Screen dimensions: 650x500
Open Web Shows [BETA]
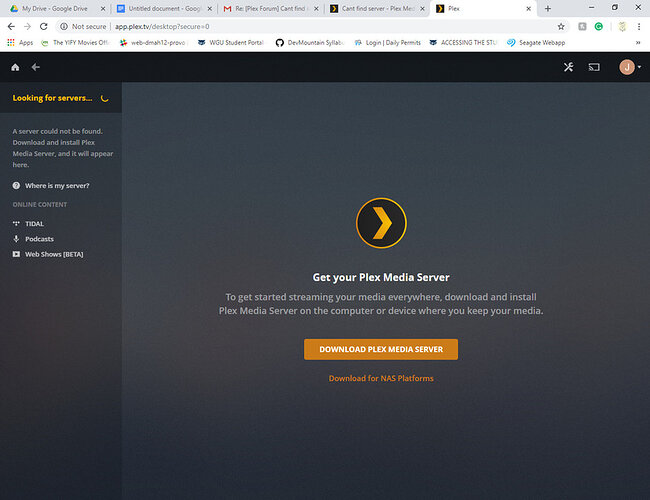coord(54,254)
